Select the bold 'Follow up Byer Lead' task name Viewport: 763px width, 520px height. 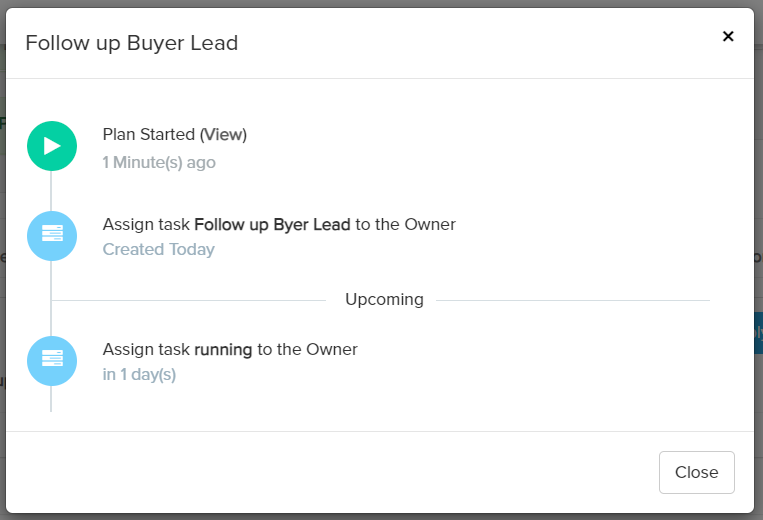coord(272,224)
